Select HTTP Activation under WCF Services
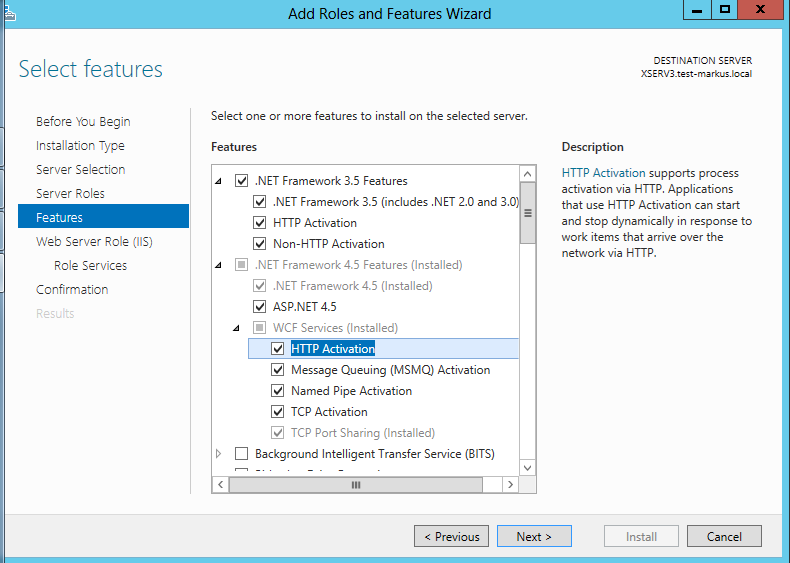 coord(332,349)
